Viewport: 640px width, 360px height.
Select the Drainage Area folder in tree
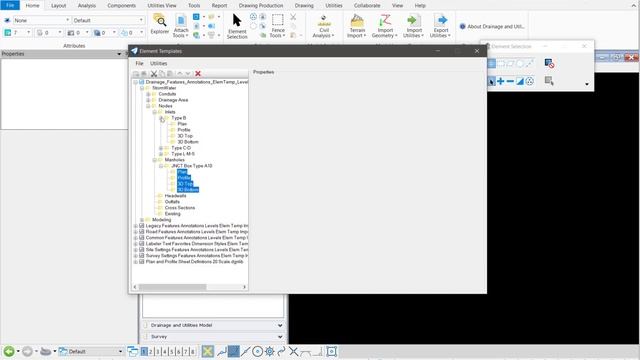coord(173,100)
